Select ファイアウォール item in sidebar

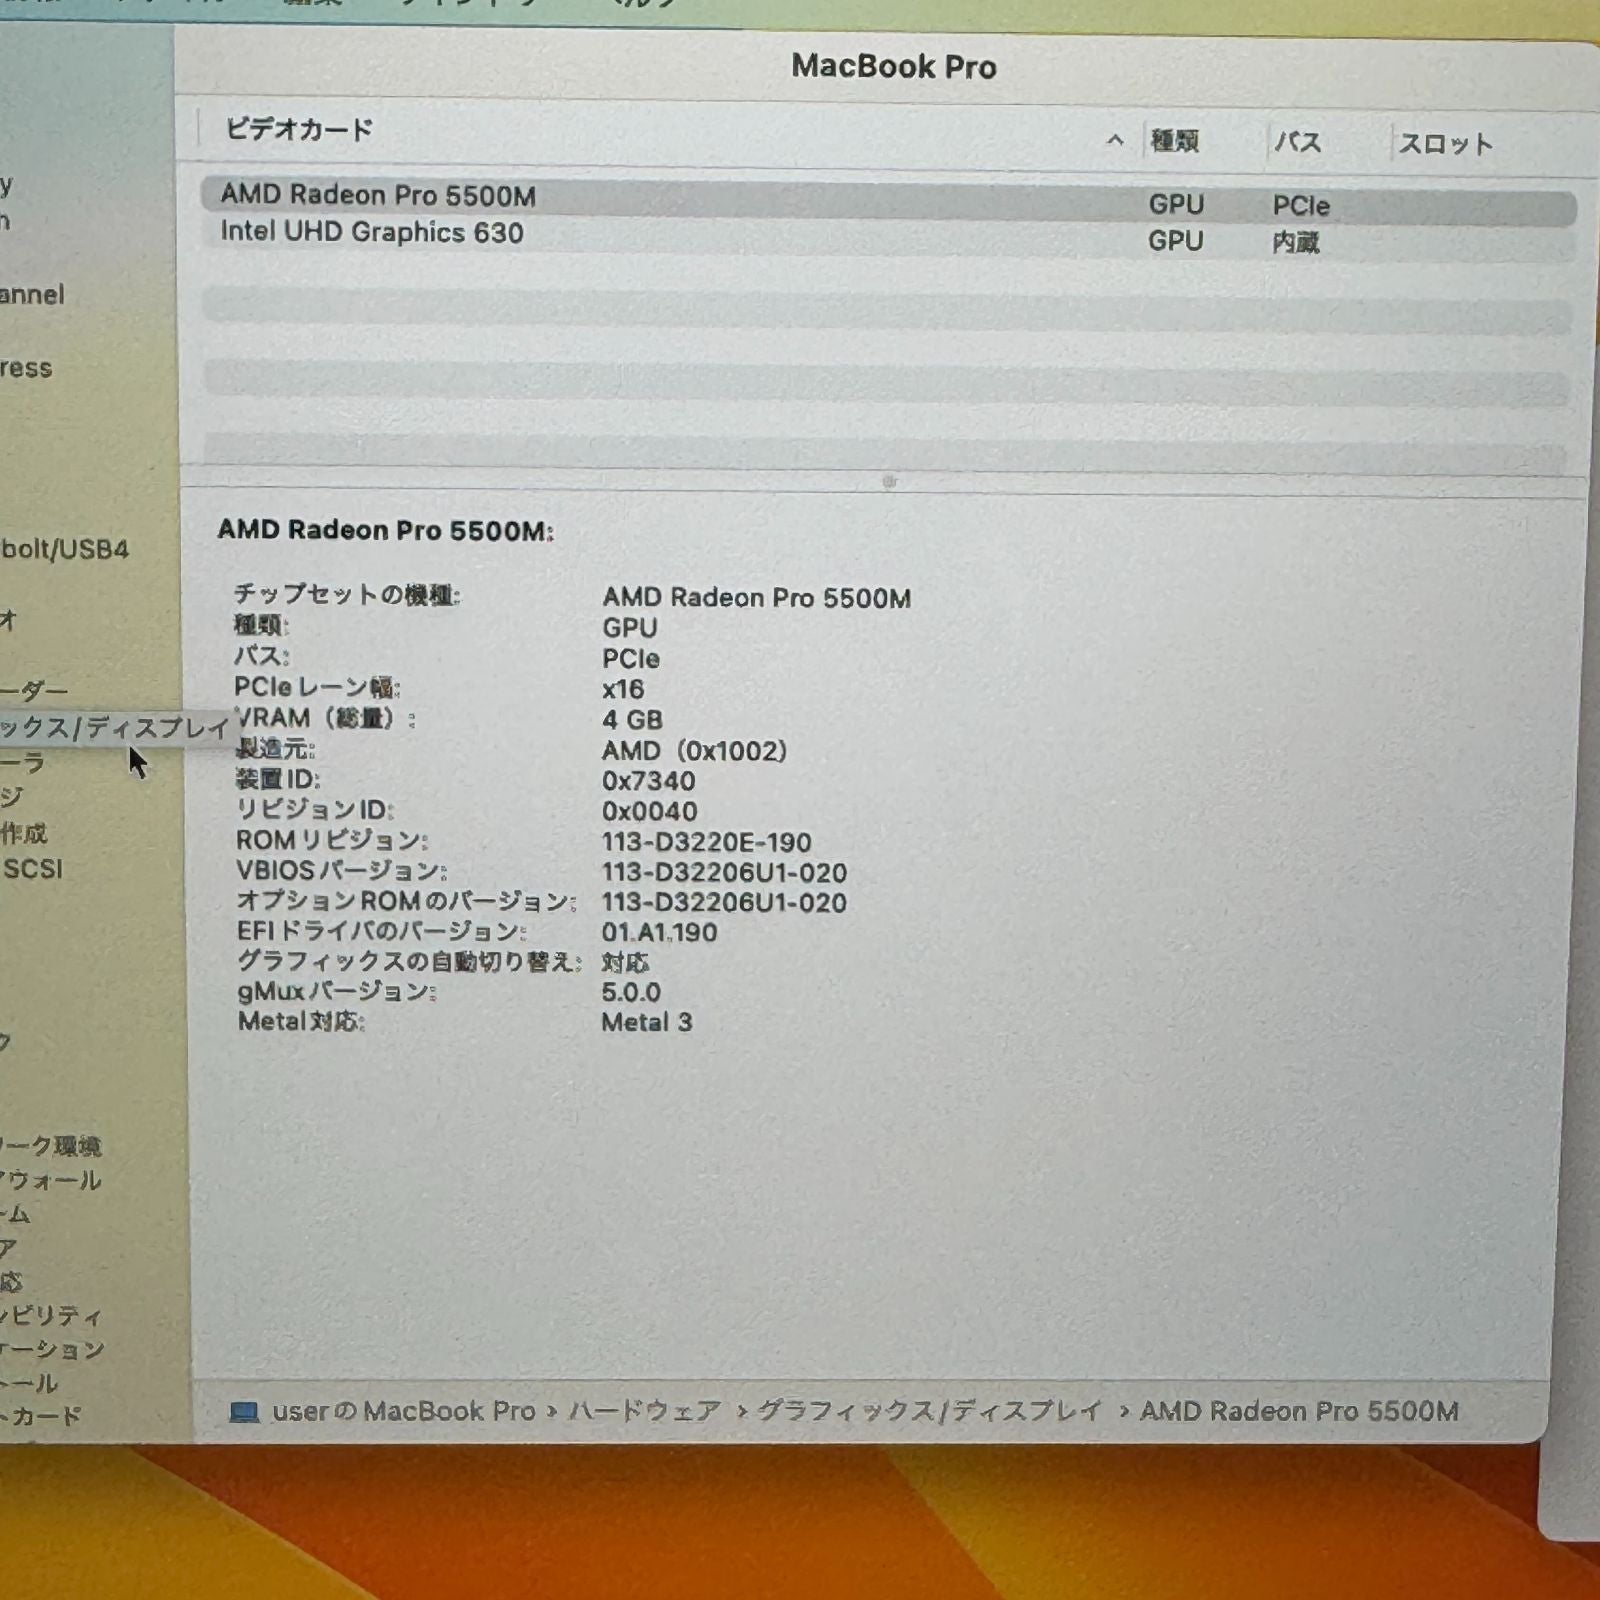click(50, 1180)
